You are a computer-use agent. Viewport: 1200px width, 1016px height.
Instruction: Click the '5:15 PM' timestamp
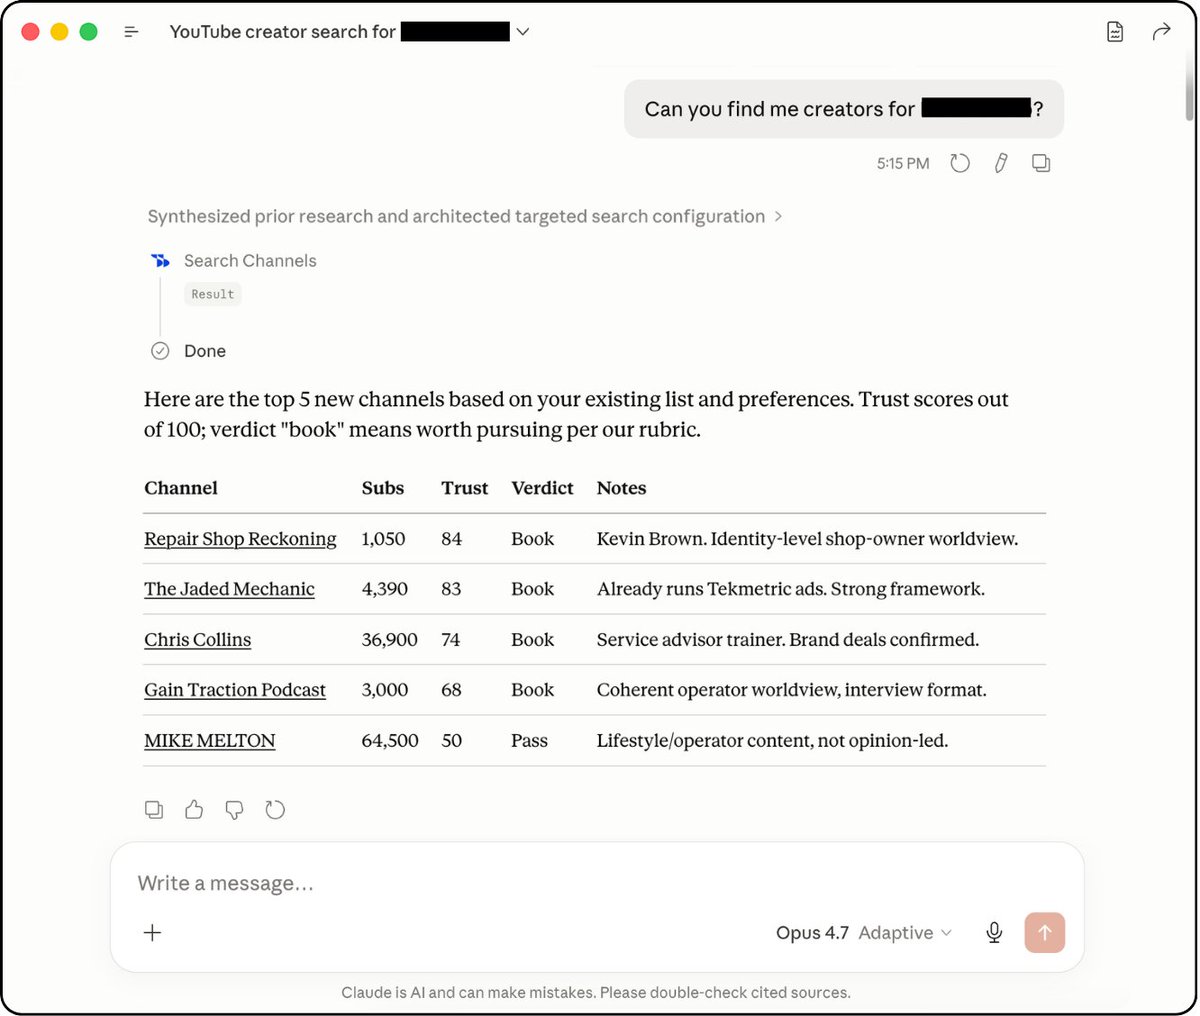pos(903,163)
